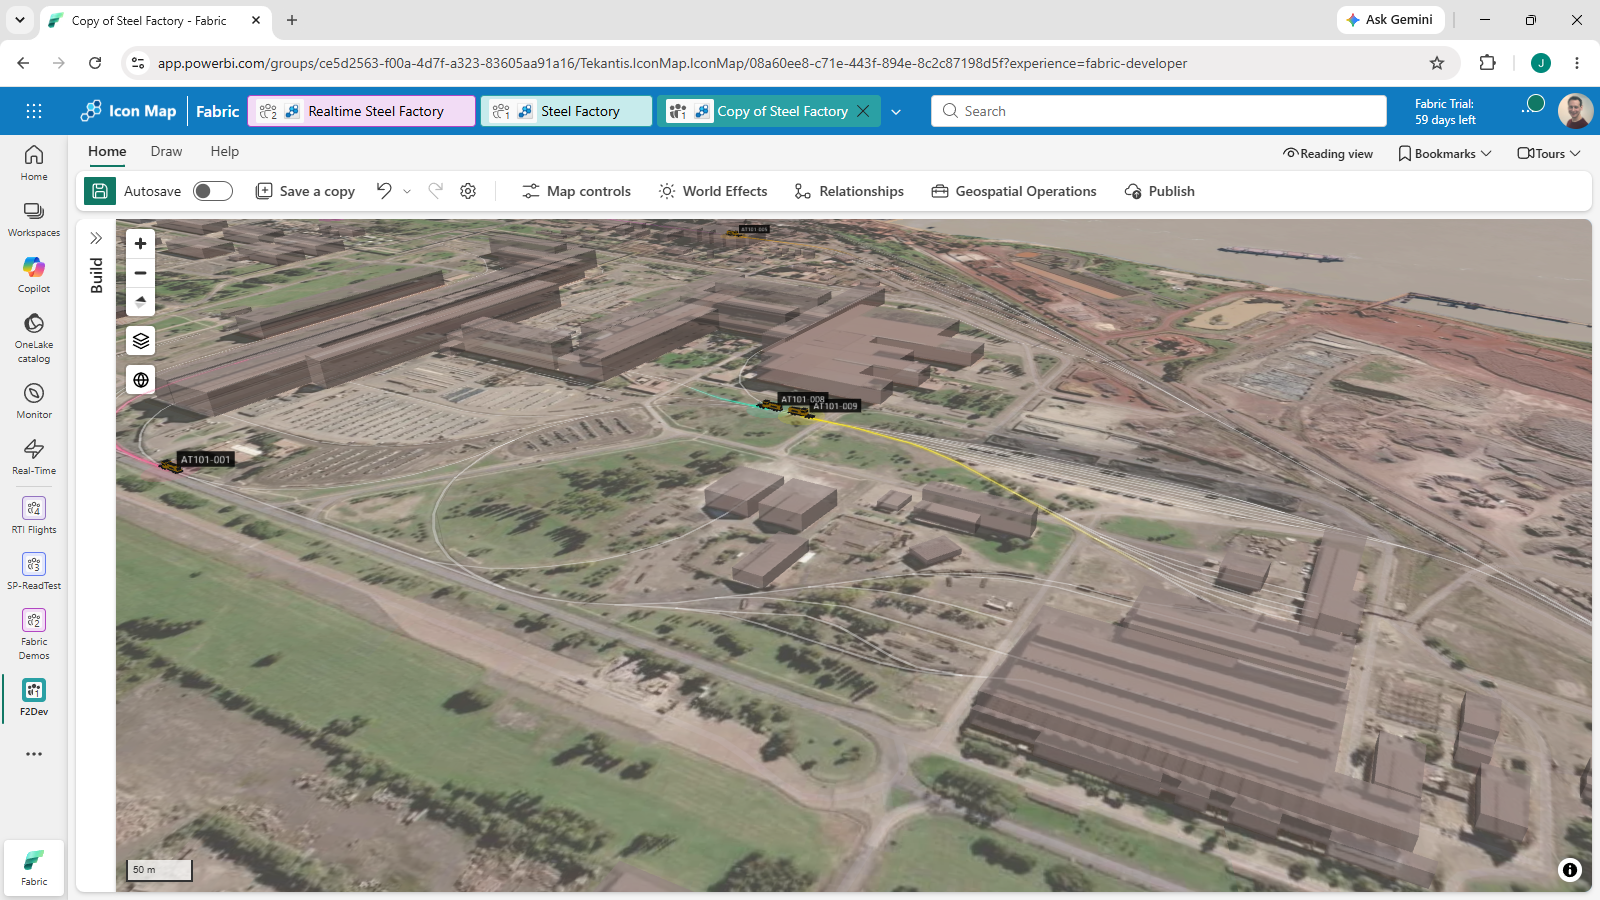Switch to Realtime Steel Factory tab
Viewport: 1600px width, 900px height.
362,111
